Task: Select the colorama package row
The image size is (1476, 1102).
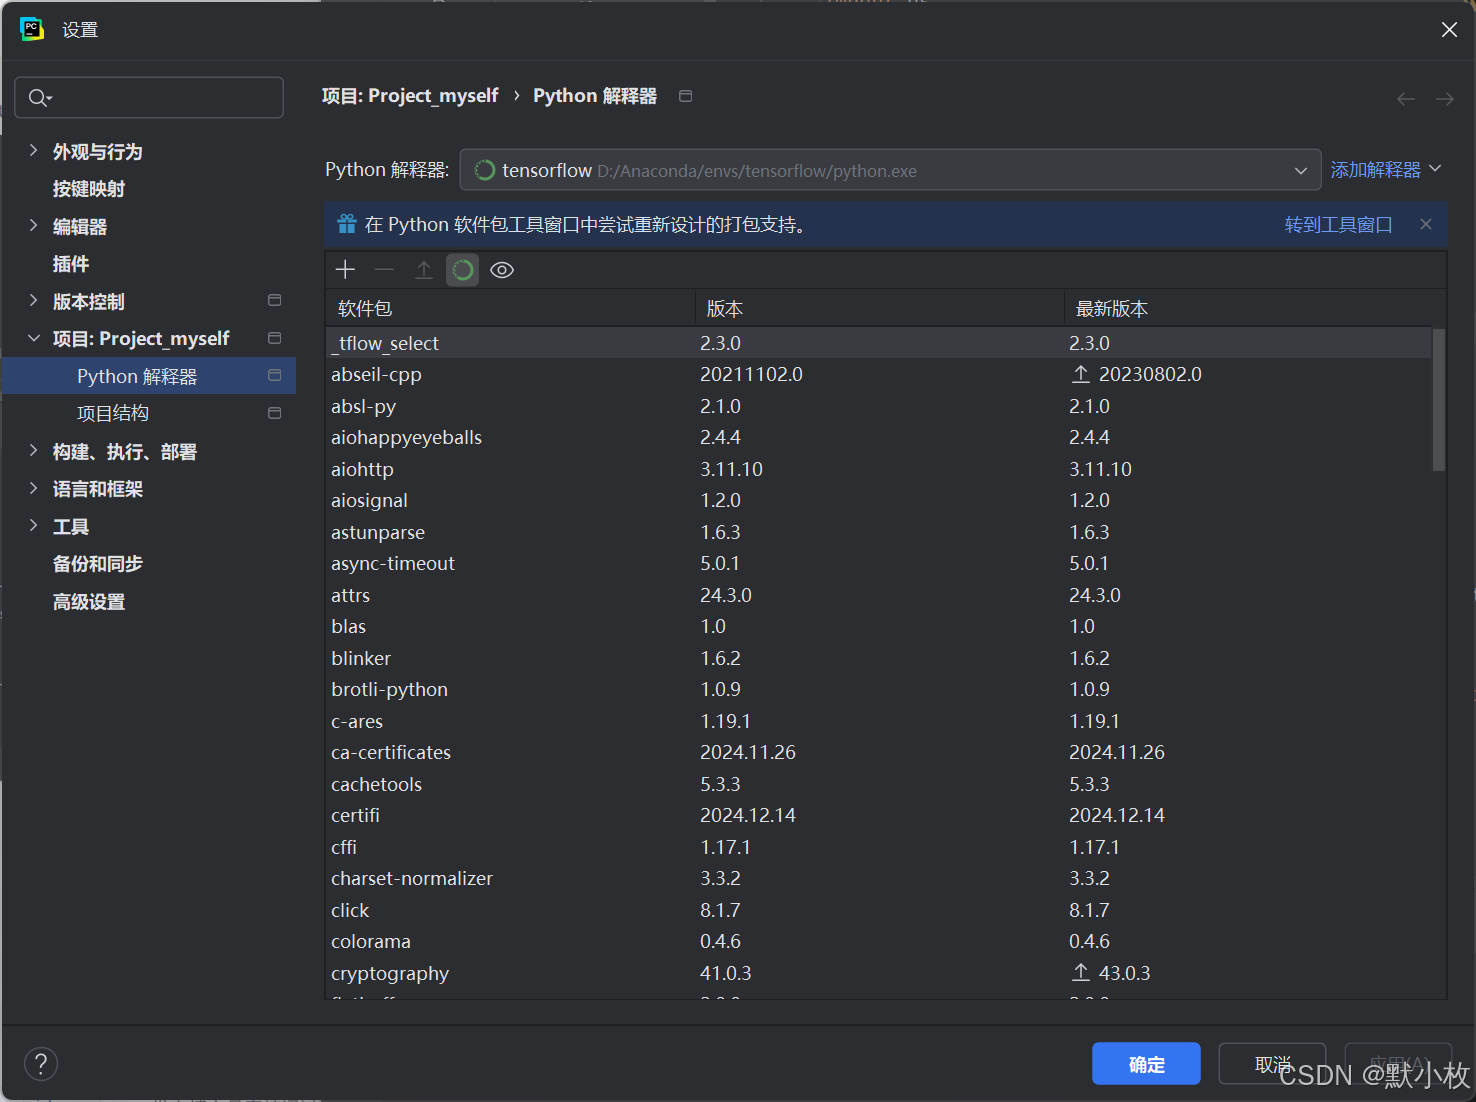Action: 879,941
